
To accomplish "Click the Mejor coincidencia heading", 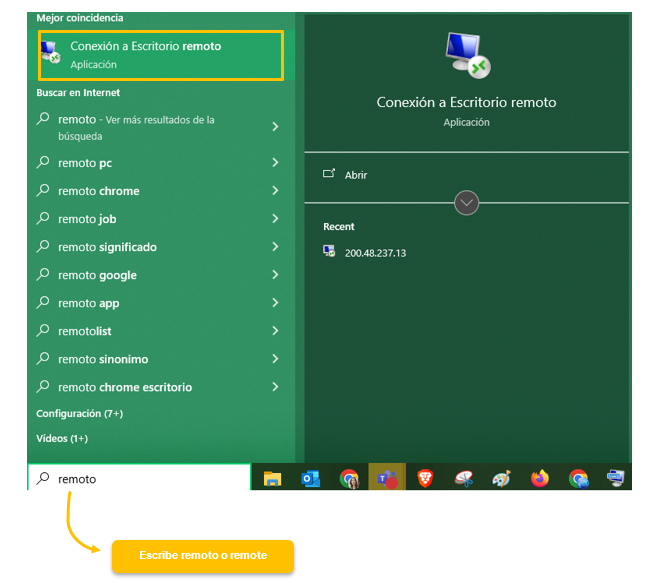I will 80,18.
